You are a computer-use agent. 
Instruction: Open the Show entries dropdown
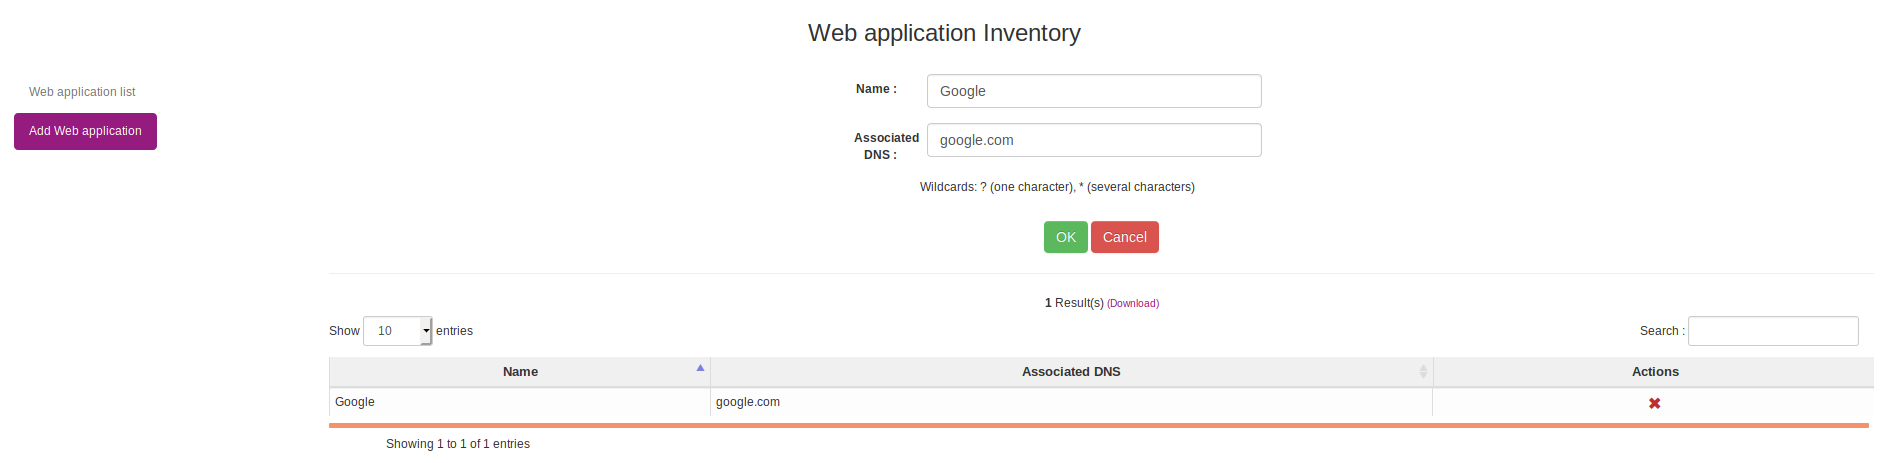[x=397, y=331]
